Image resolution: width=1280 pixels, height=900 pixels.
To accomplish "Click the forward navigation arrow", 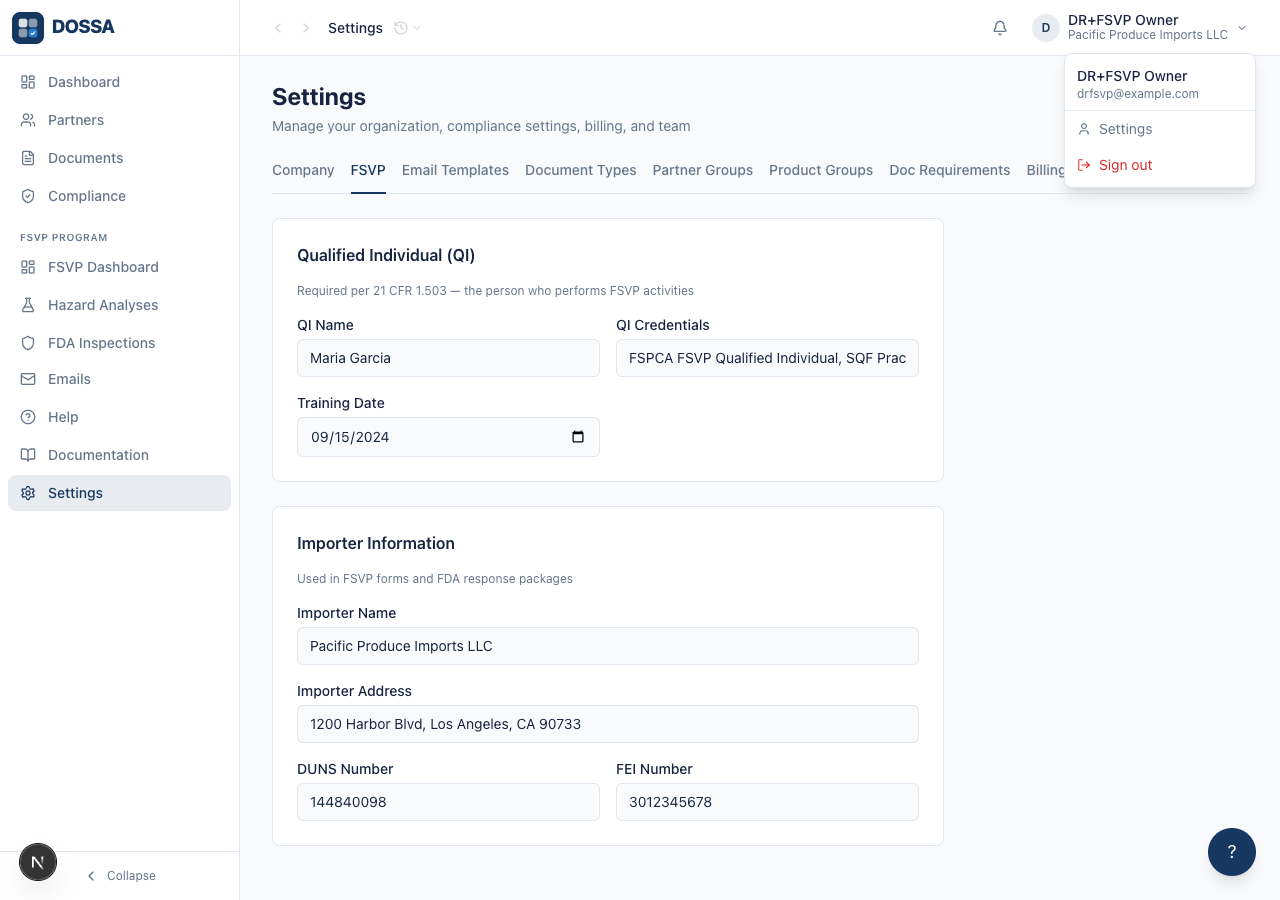I will pos(306,28).
